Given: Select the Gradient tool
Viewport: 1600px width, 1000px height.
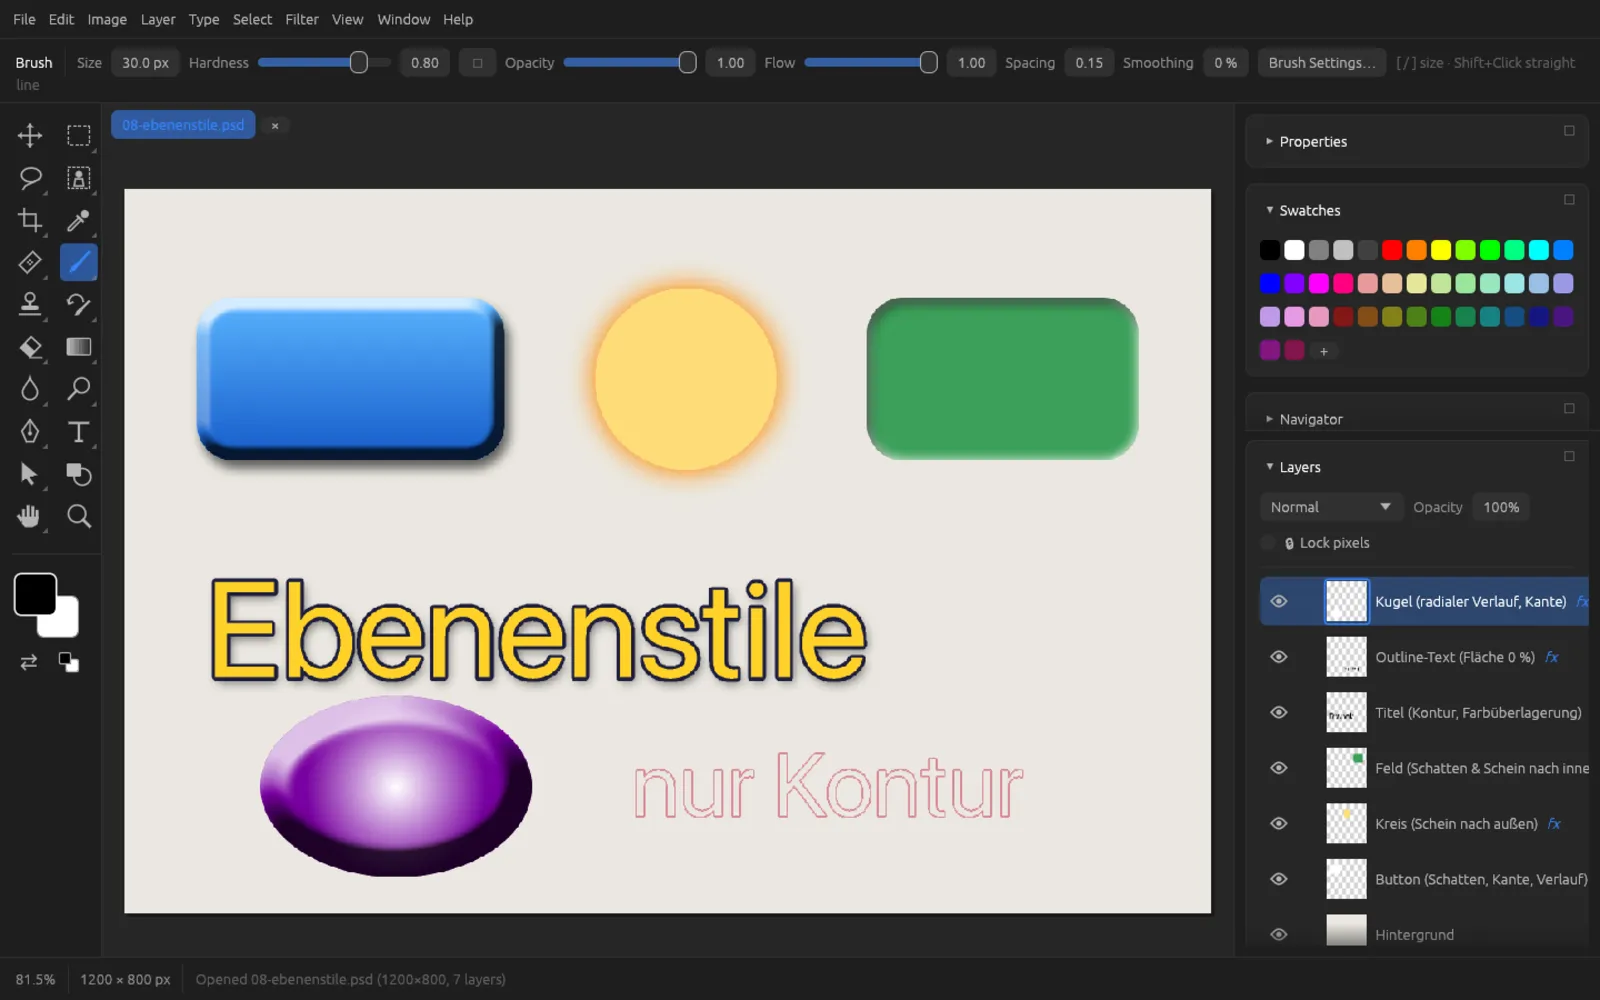Looking at the screenshot, I should coord(78,347).
